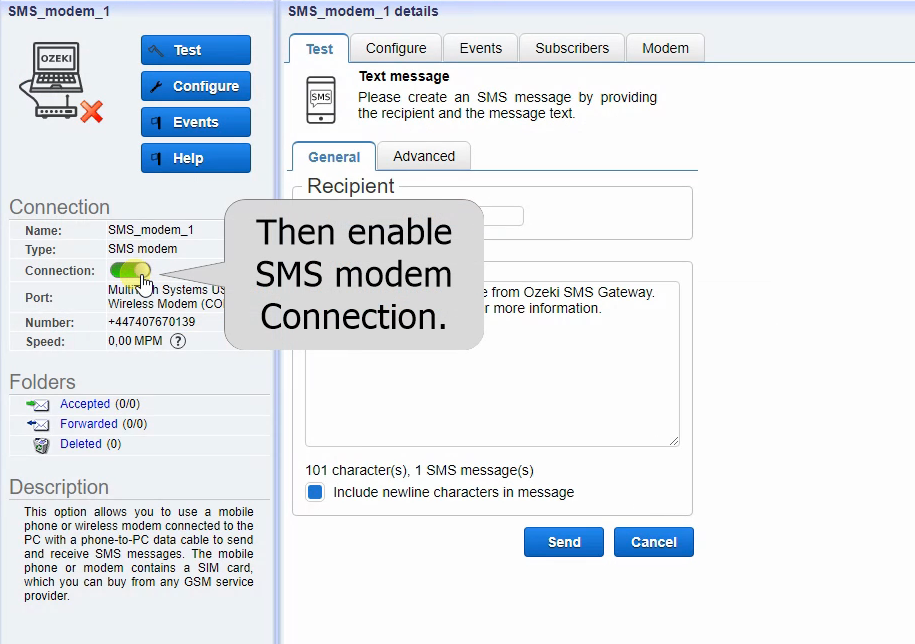
Task: Click the Cancel button
Action: pyautogui.click(x=653, y=541)
